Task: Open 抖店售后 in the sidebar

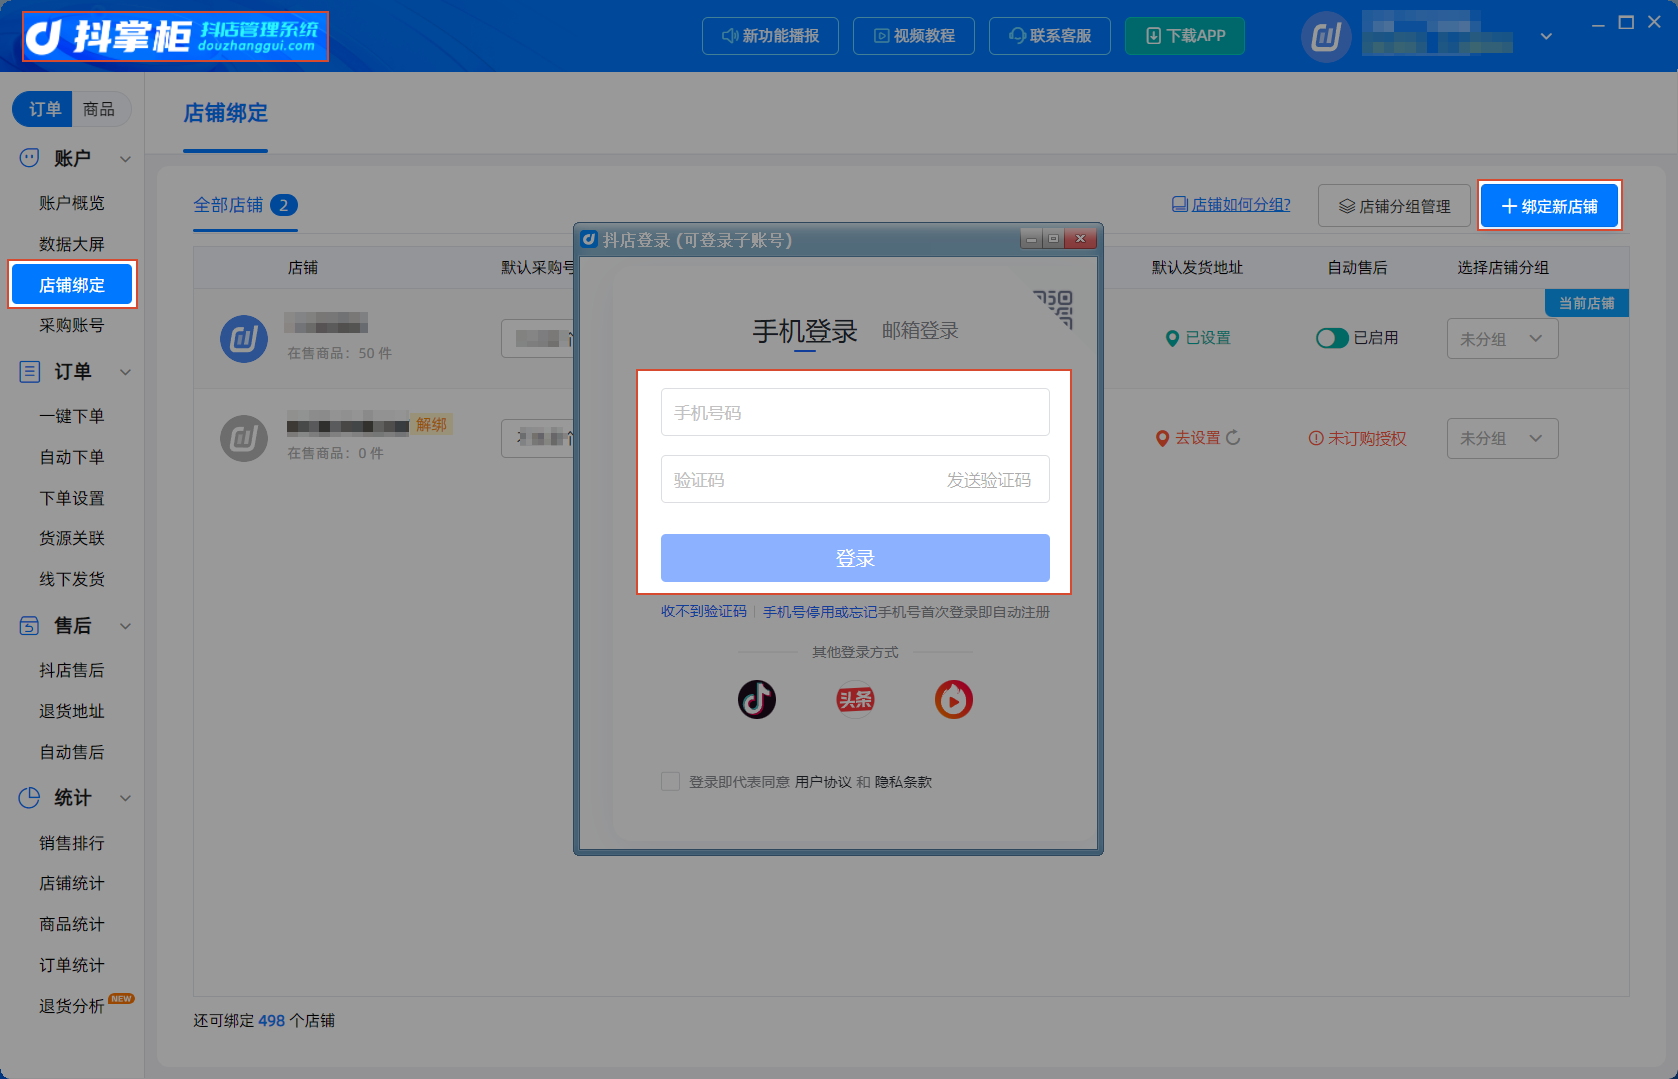Action: (x=72, y=670)
